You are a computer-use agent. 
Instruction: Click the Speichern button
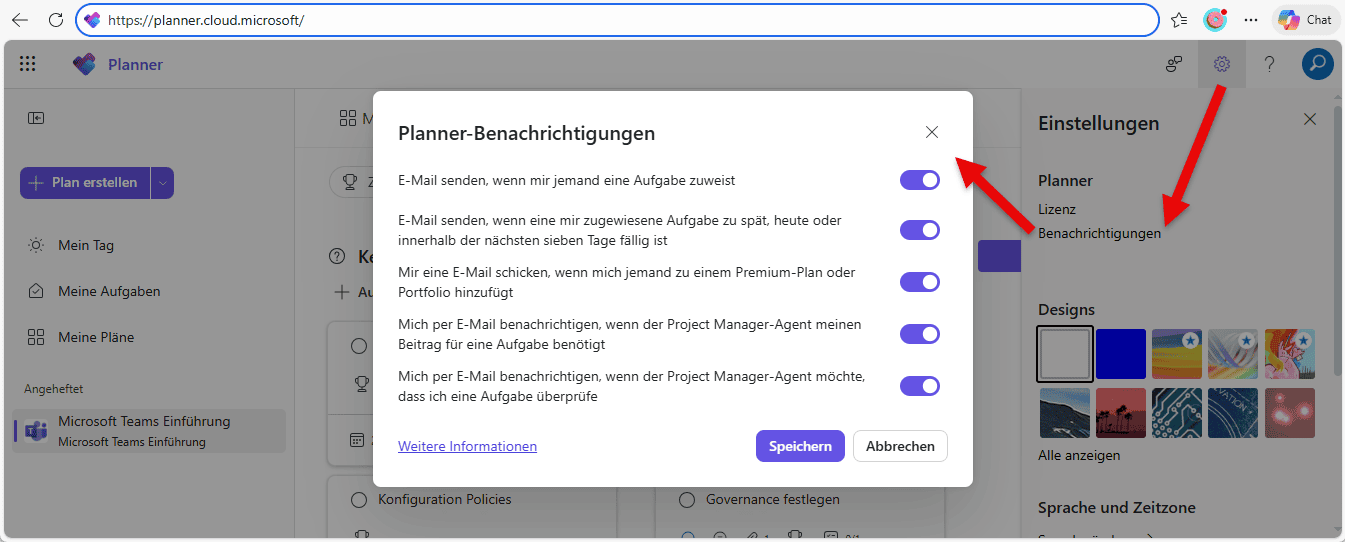pos(799,446)
